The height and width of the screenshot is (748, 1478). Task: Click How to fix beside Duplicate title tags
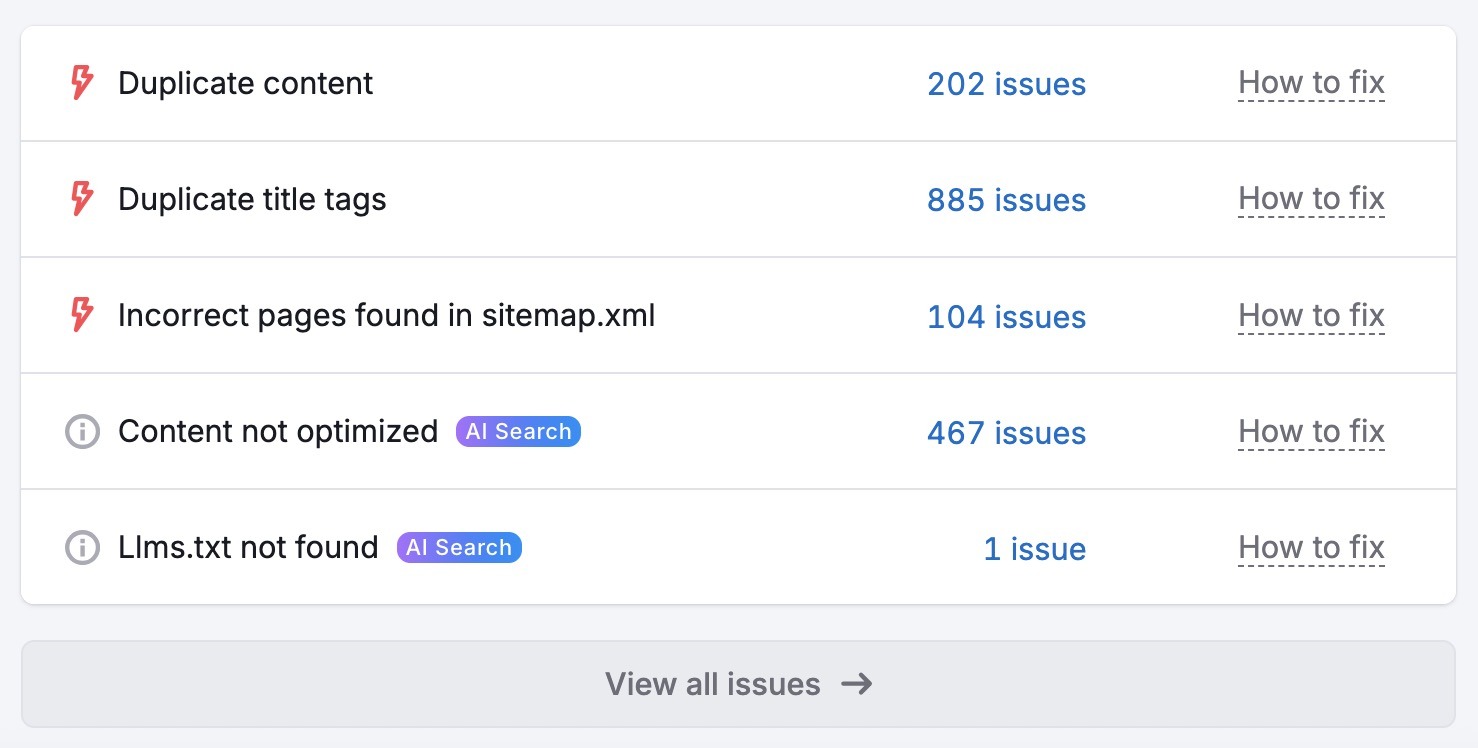click(x=1311, y=199)
